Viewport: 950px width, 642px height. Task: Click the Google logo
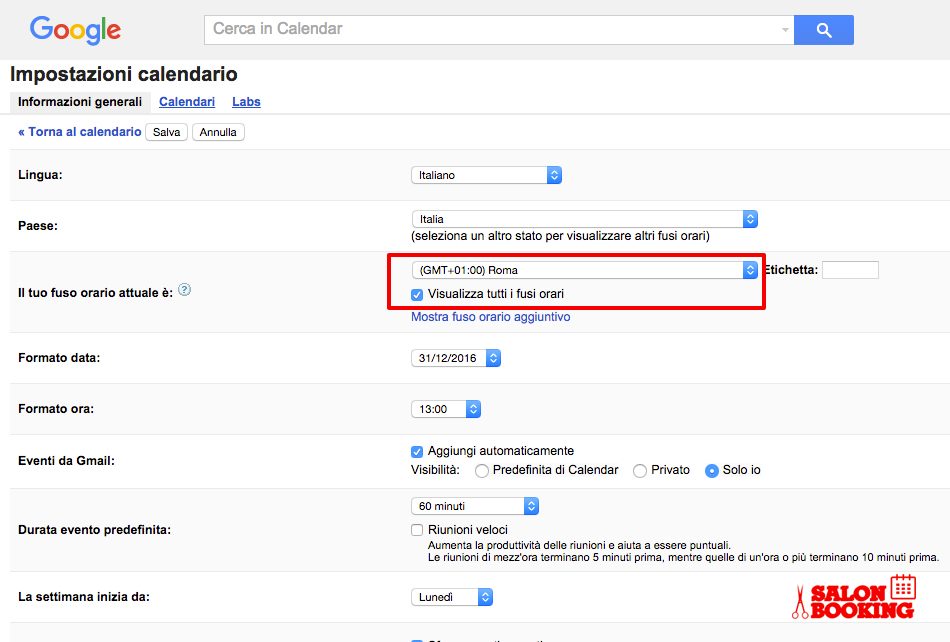[x=75, y=30]
